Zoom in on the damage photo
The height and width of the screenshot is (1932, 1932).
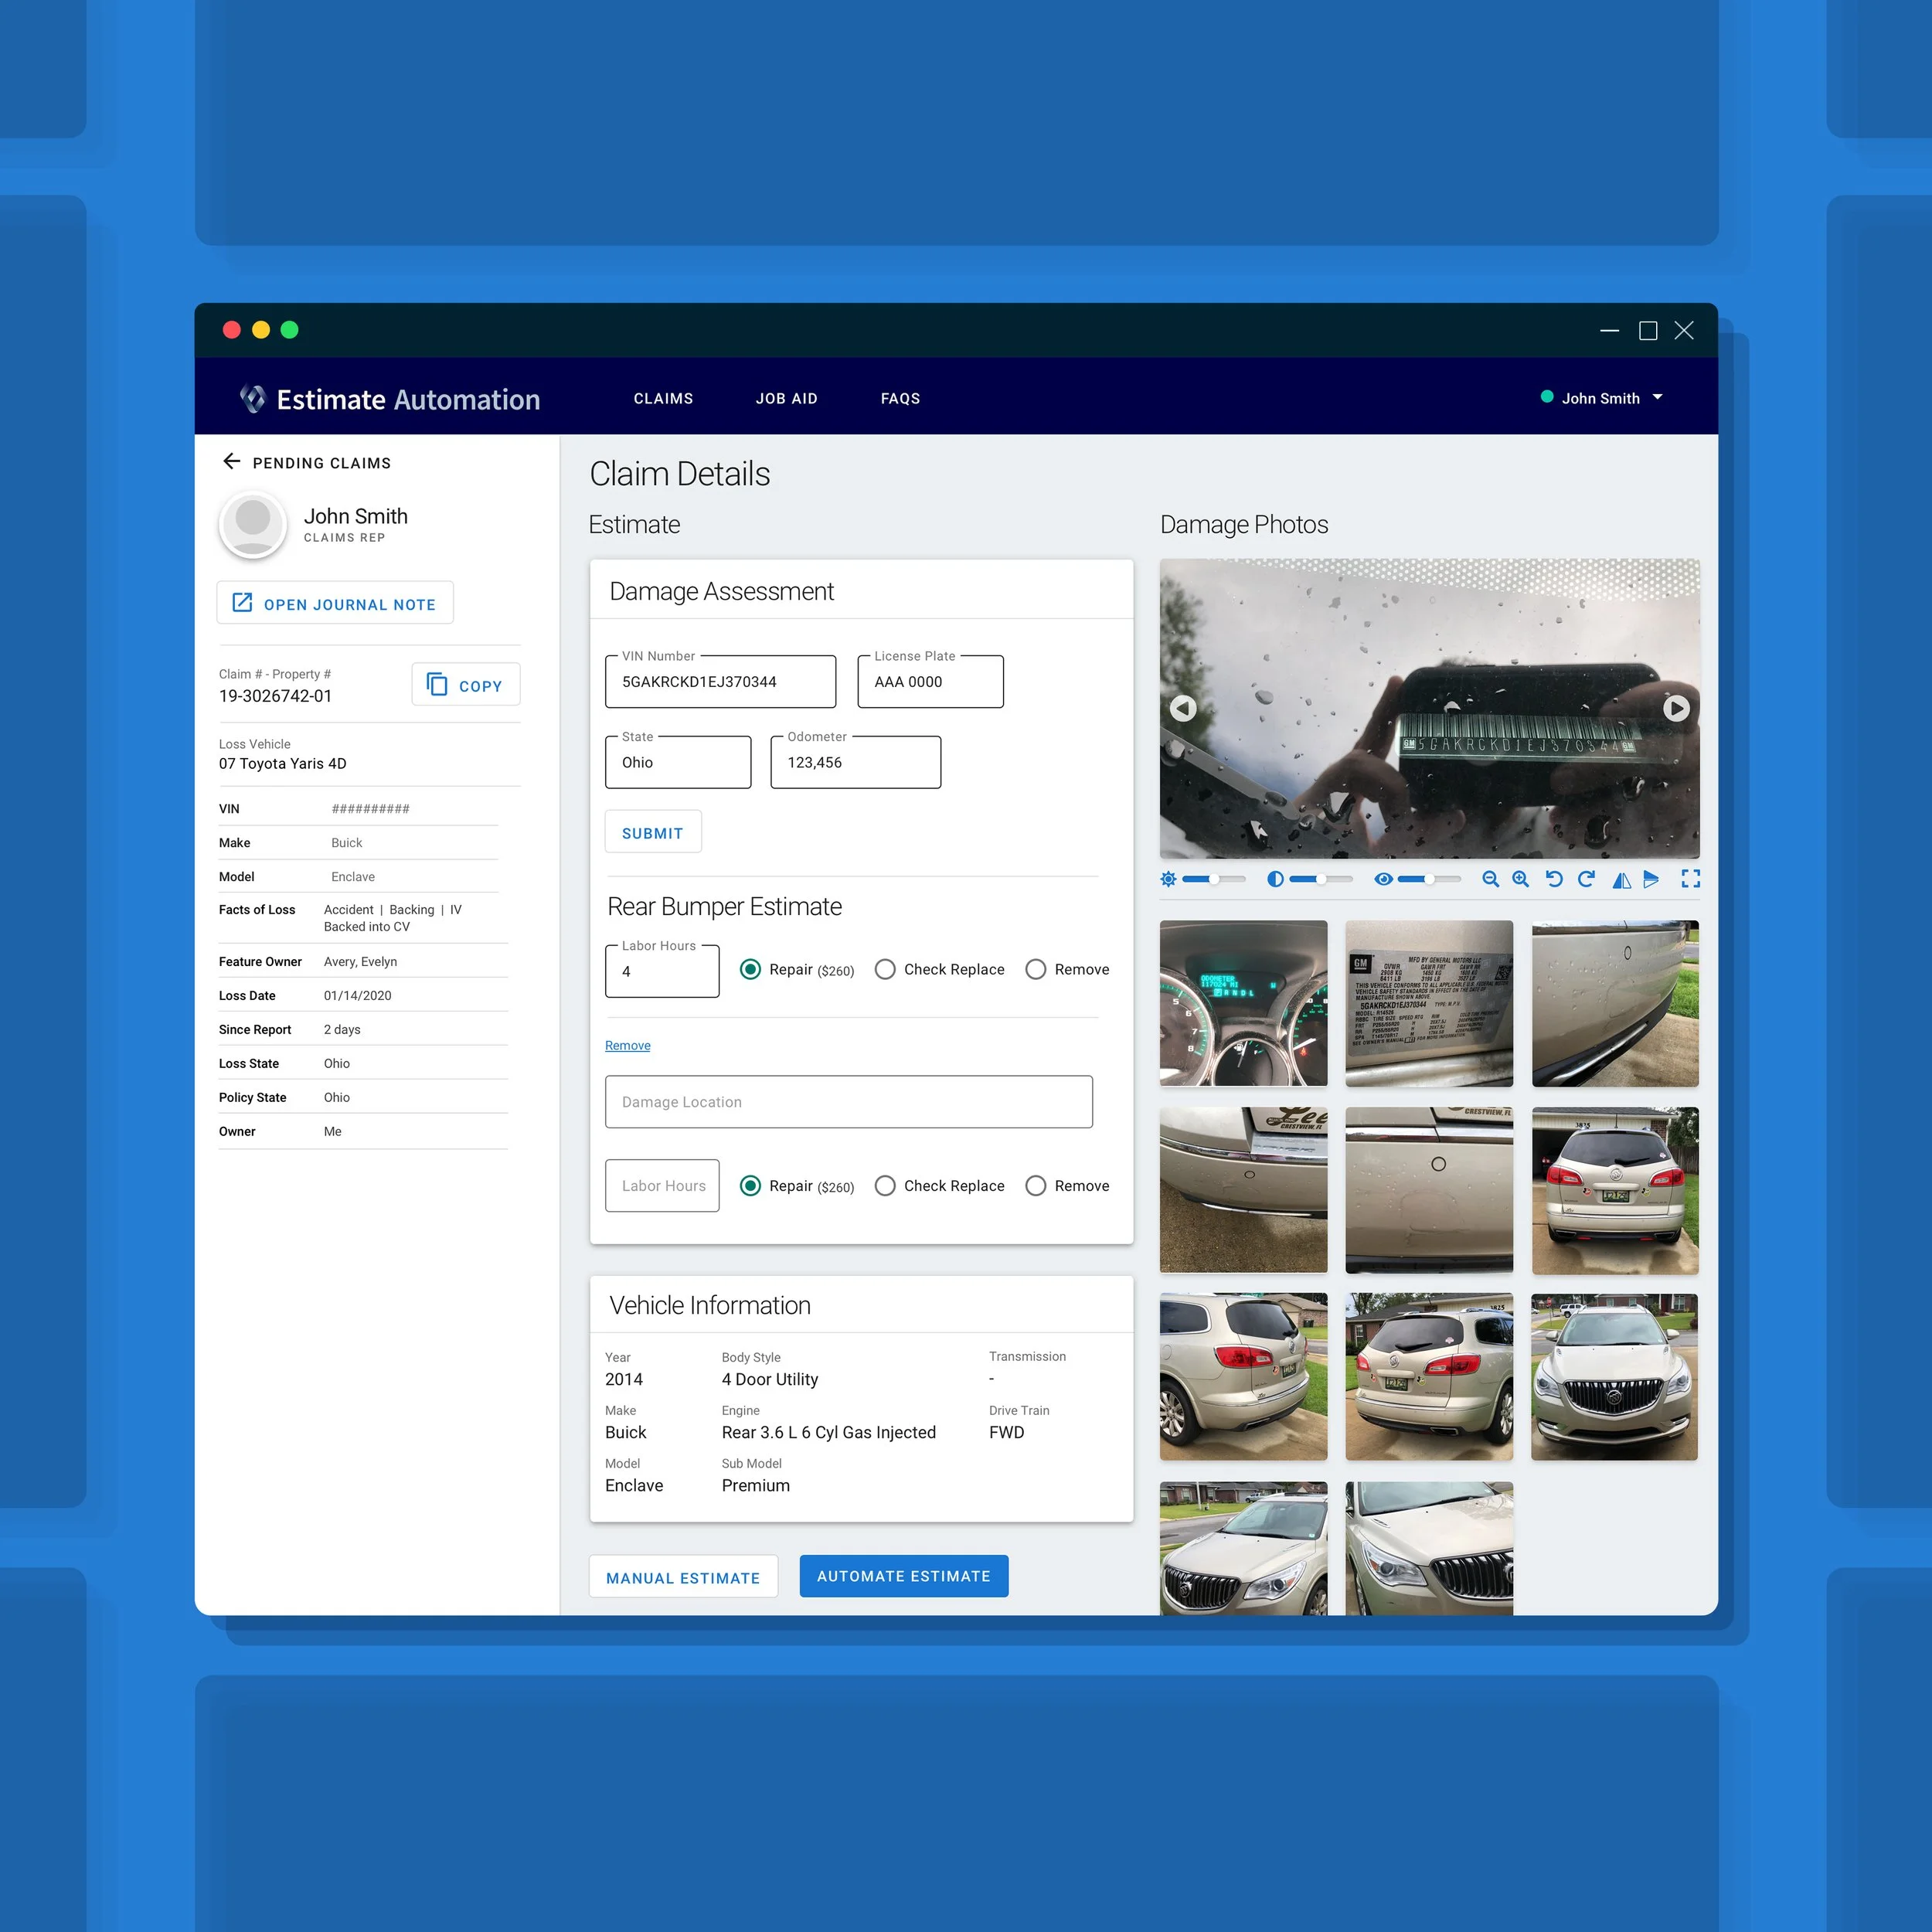(x=1520, y=879)
